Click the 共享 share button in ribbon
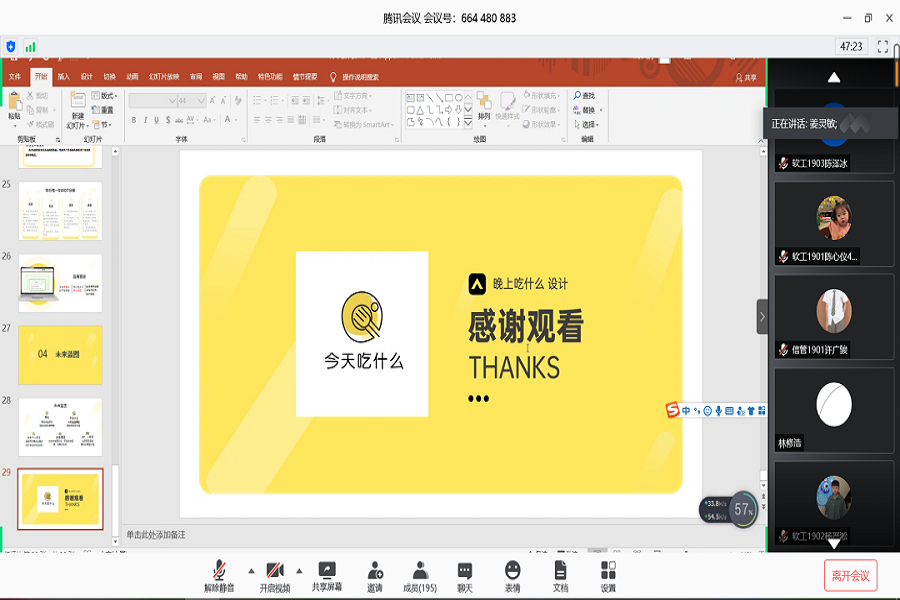Viewport: 900px width, 600px height. pos(746,77)
